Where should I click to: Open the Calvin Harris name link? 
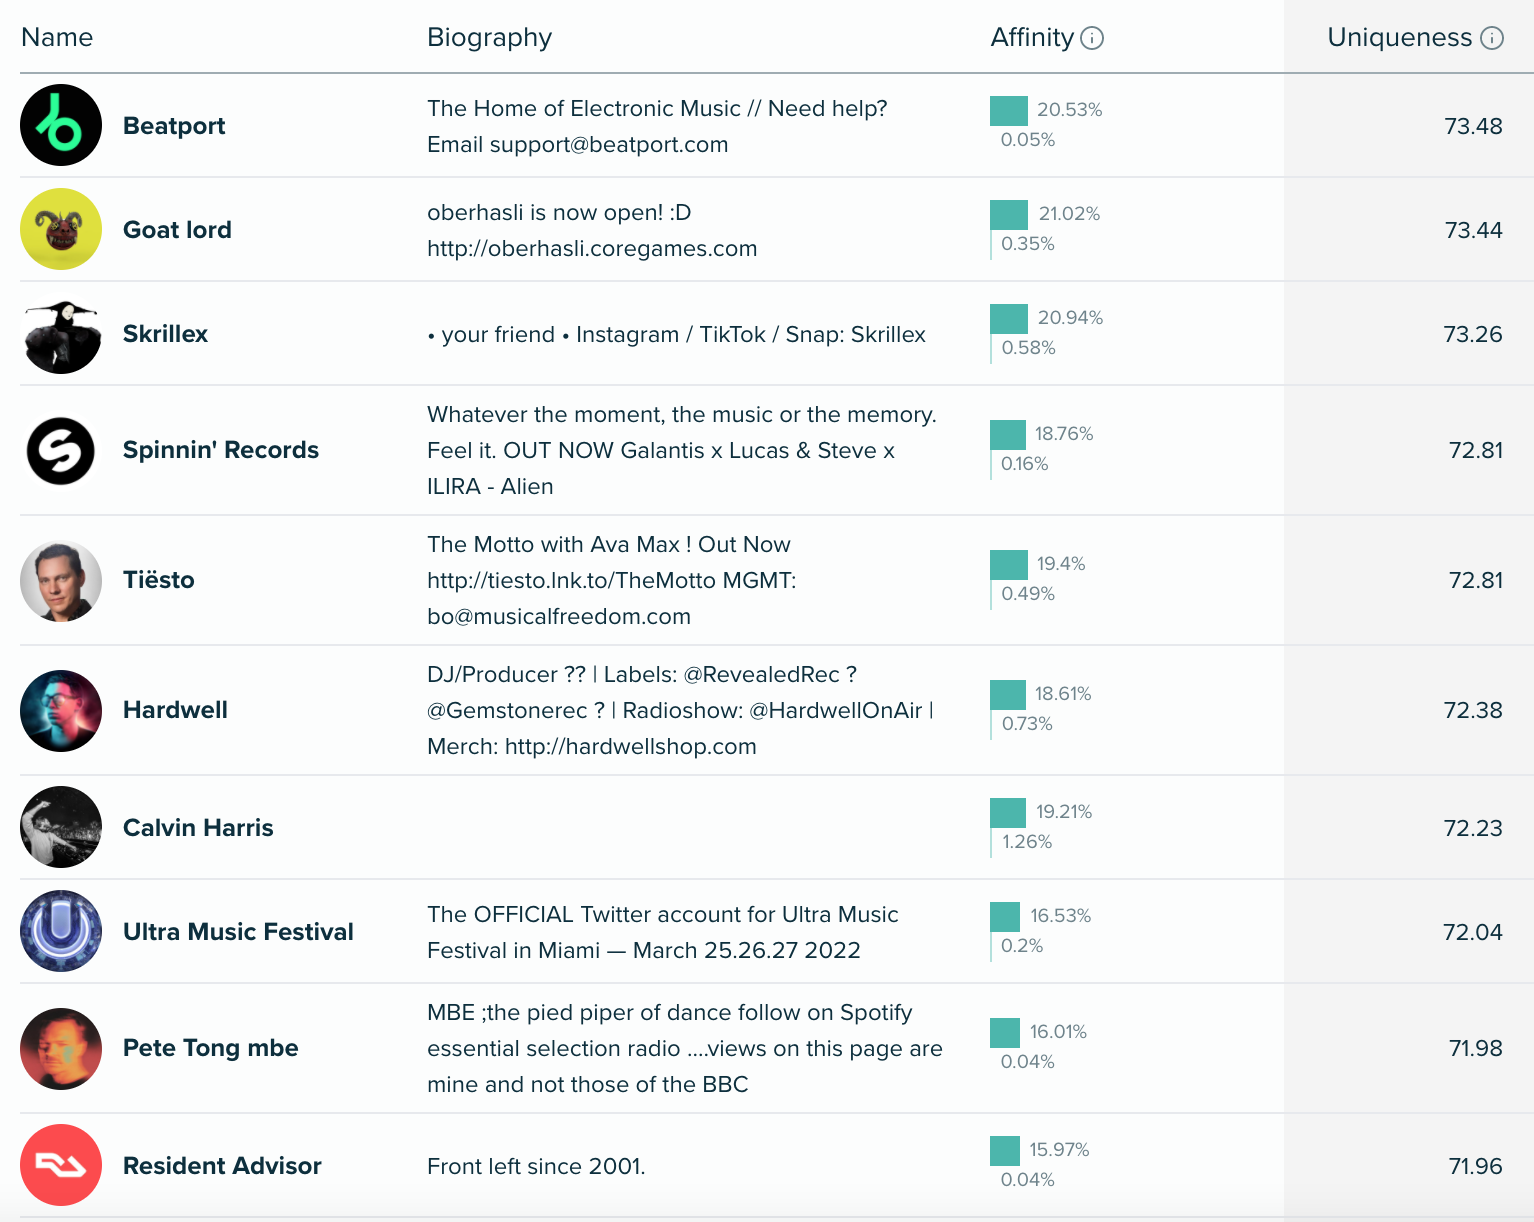coord(198,828)
